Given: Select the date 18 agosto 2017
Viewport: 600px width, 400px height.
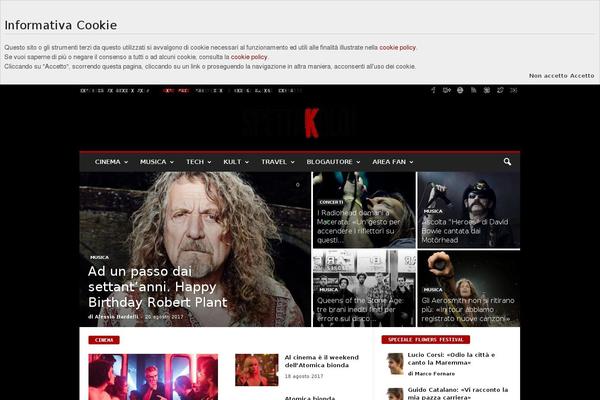Looking at the screenshot, I should click(x=304, y=376).
